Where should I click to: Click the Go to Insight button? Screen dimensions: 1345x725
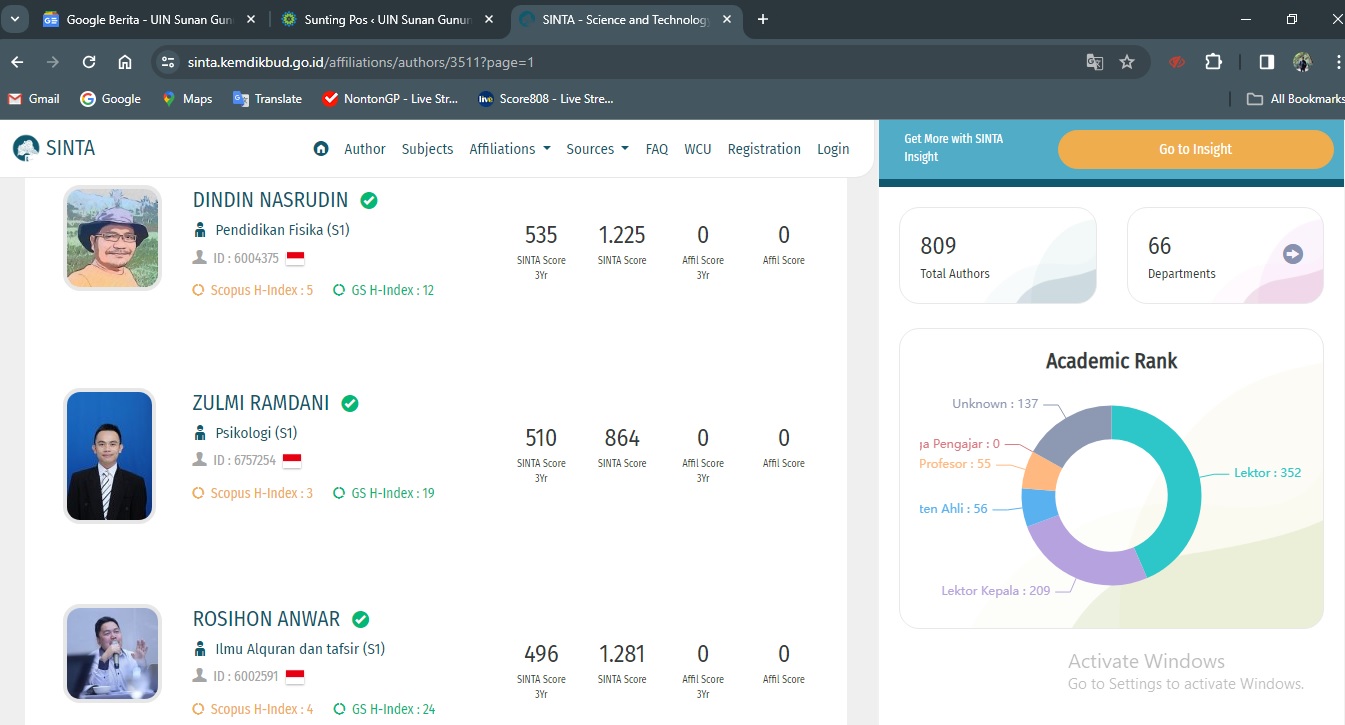[x=1195, y=149]
